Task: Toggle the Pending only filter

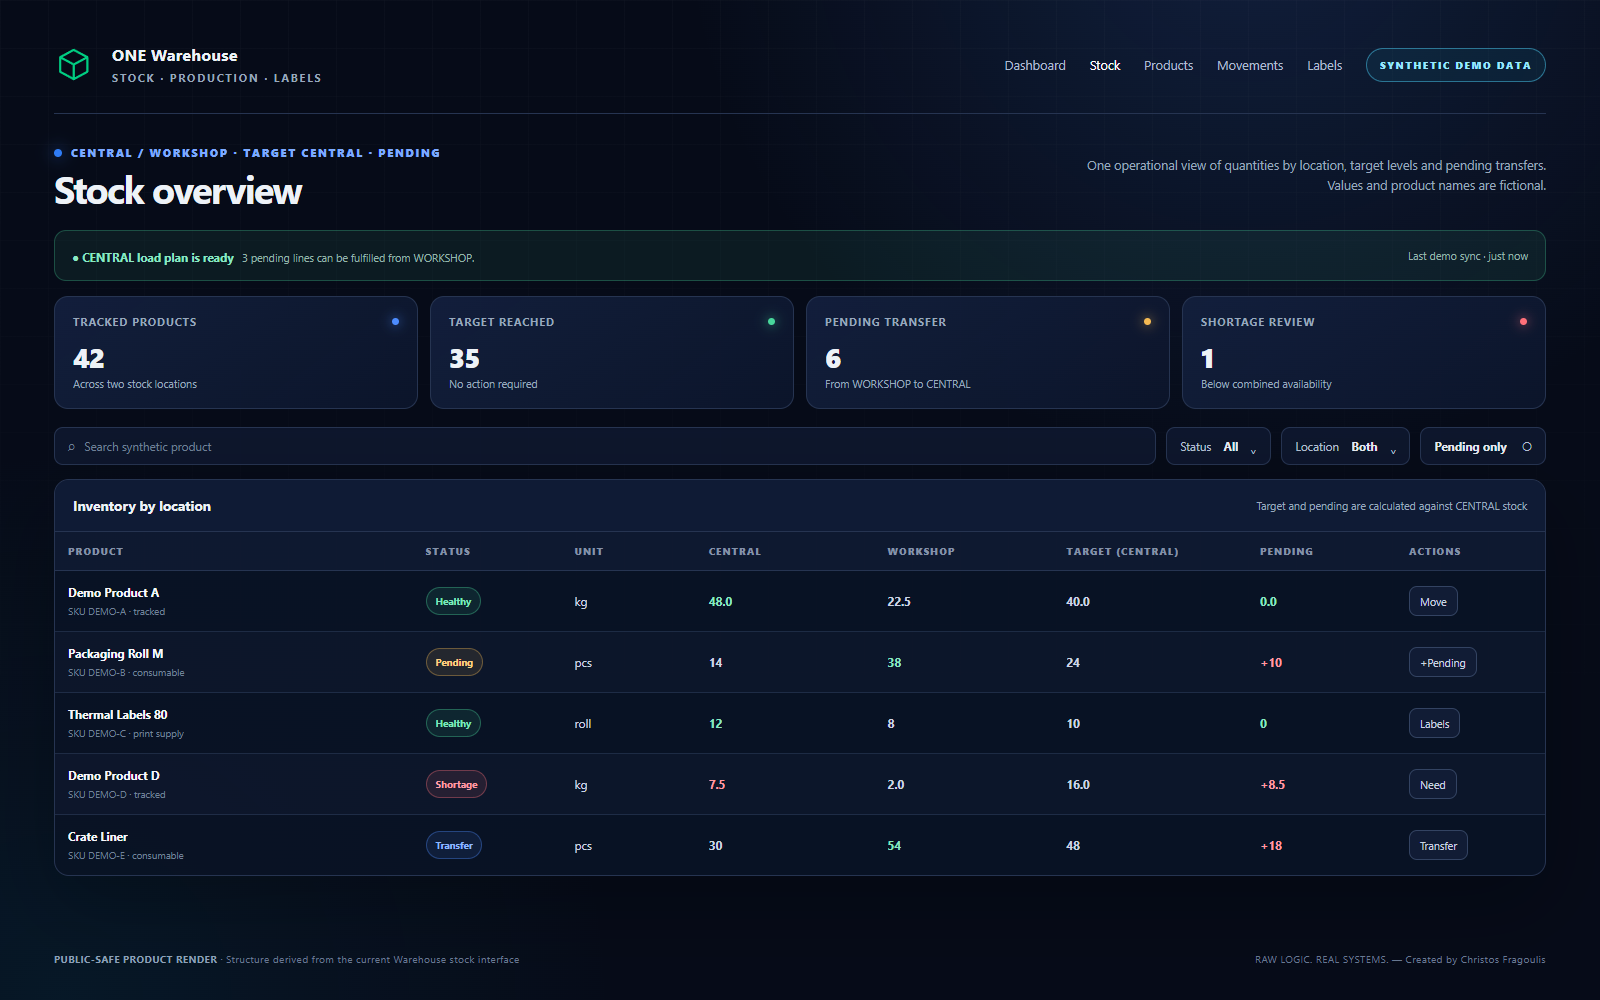Action: tap(1482, 446)
